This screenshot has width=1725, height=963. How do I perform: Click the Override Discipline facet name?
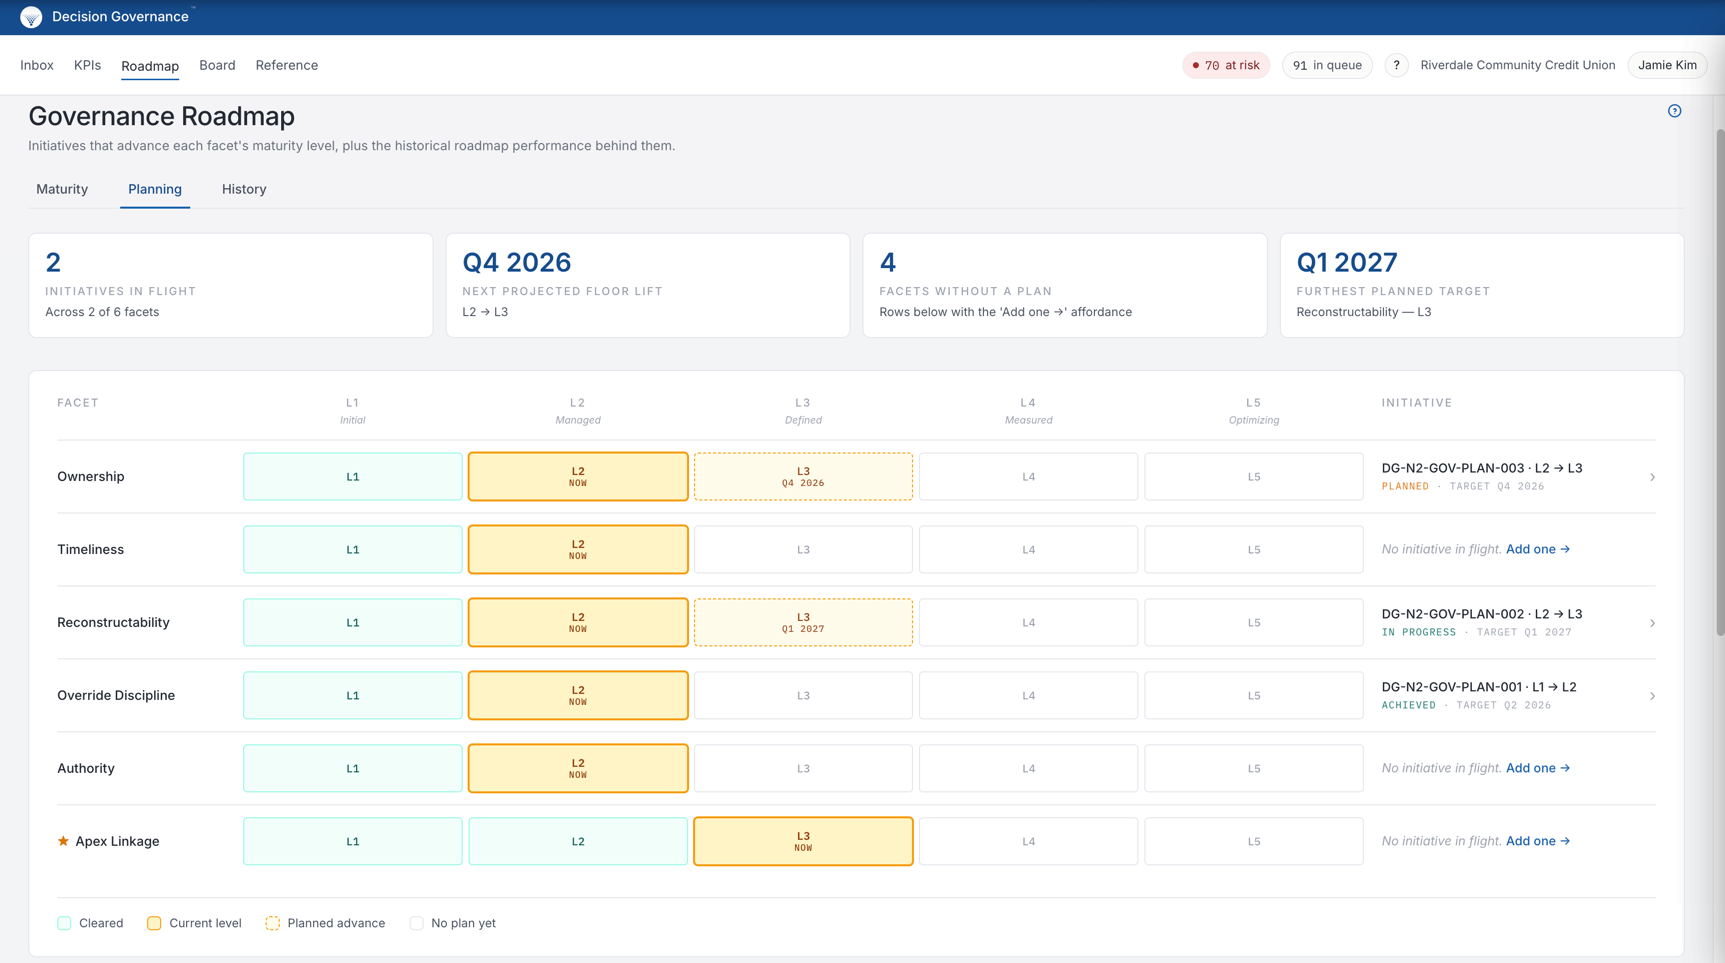coord(116,695)
